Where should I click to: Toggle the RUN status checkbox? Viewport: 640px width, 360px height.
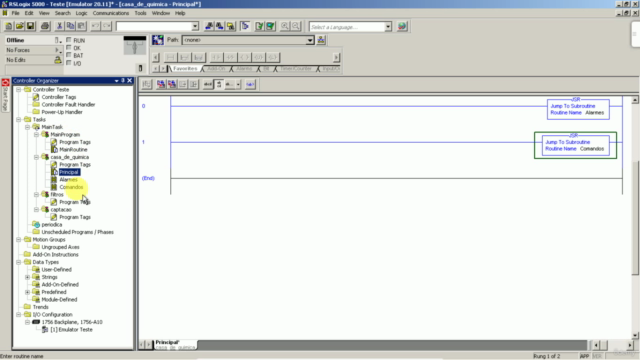[69, 40]
